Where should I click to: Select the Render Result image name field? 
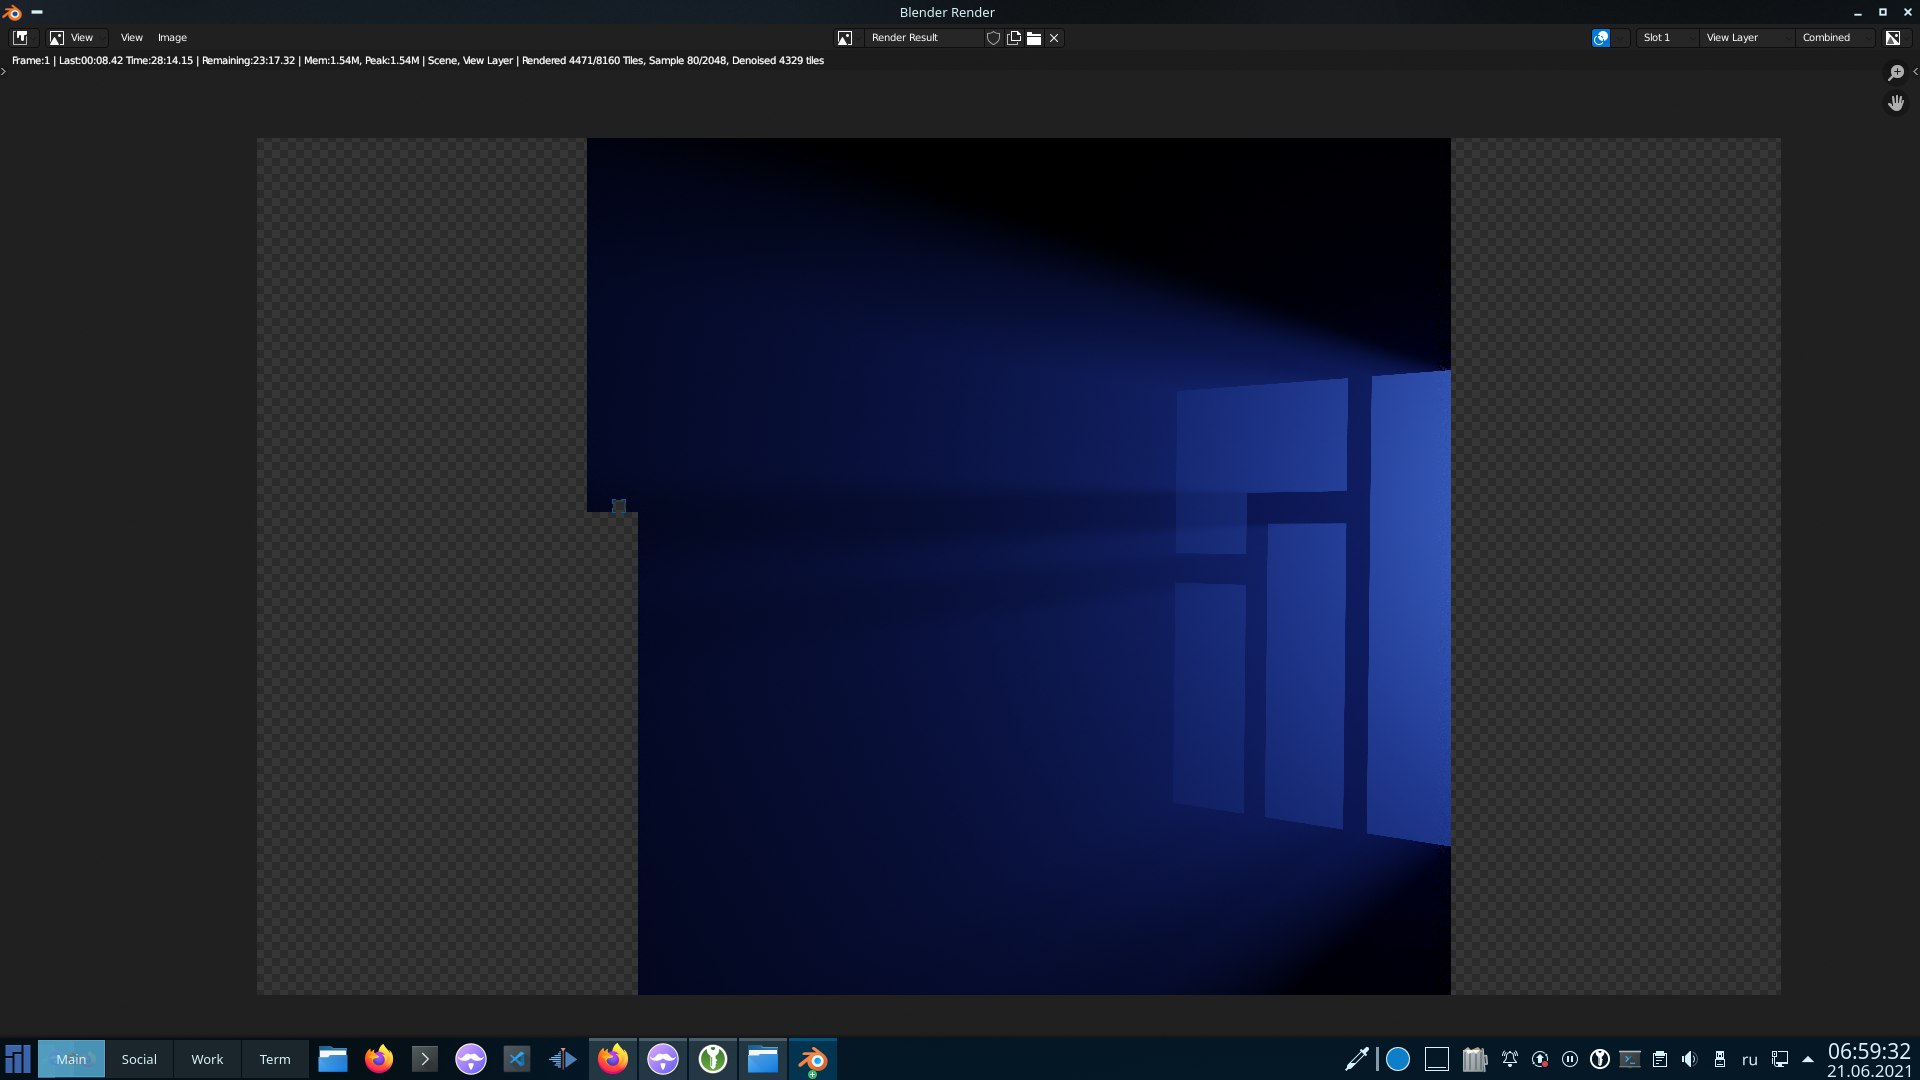[x=925, y=37]
